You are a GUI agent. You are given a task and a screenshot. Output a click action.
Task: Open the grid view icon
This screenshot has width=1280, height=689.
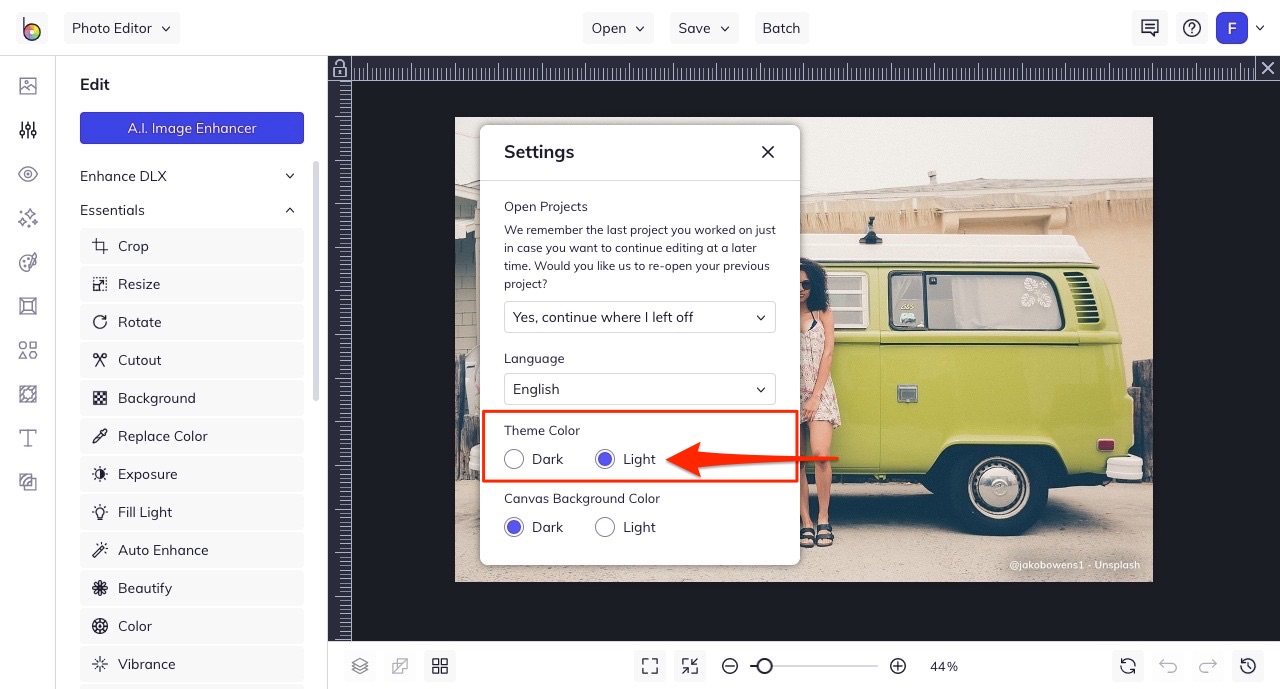[440, 666]
